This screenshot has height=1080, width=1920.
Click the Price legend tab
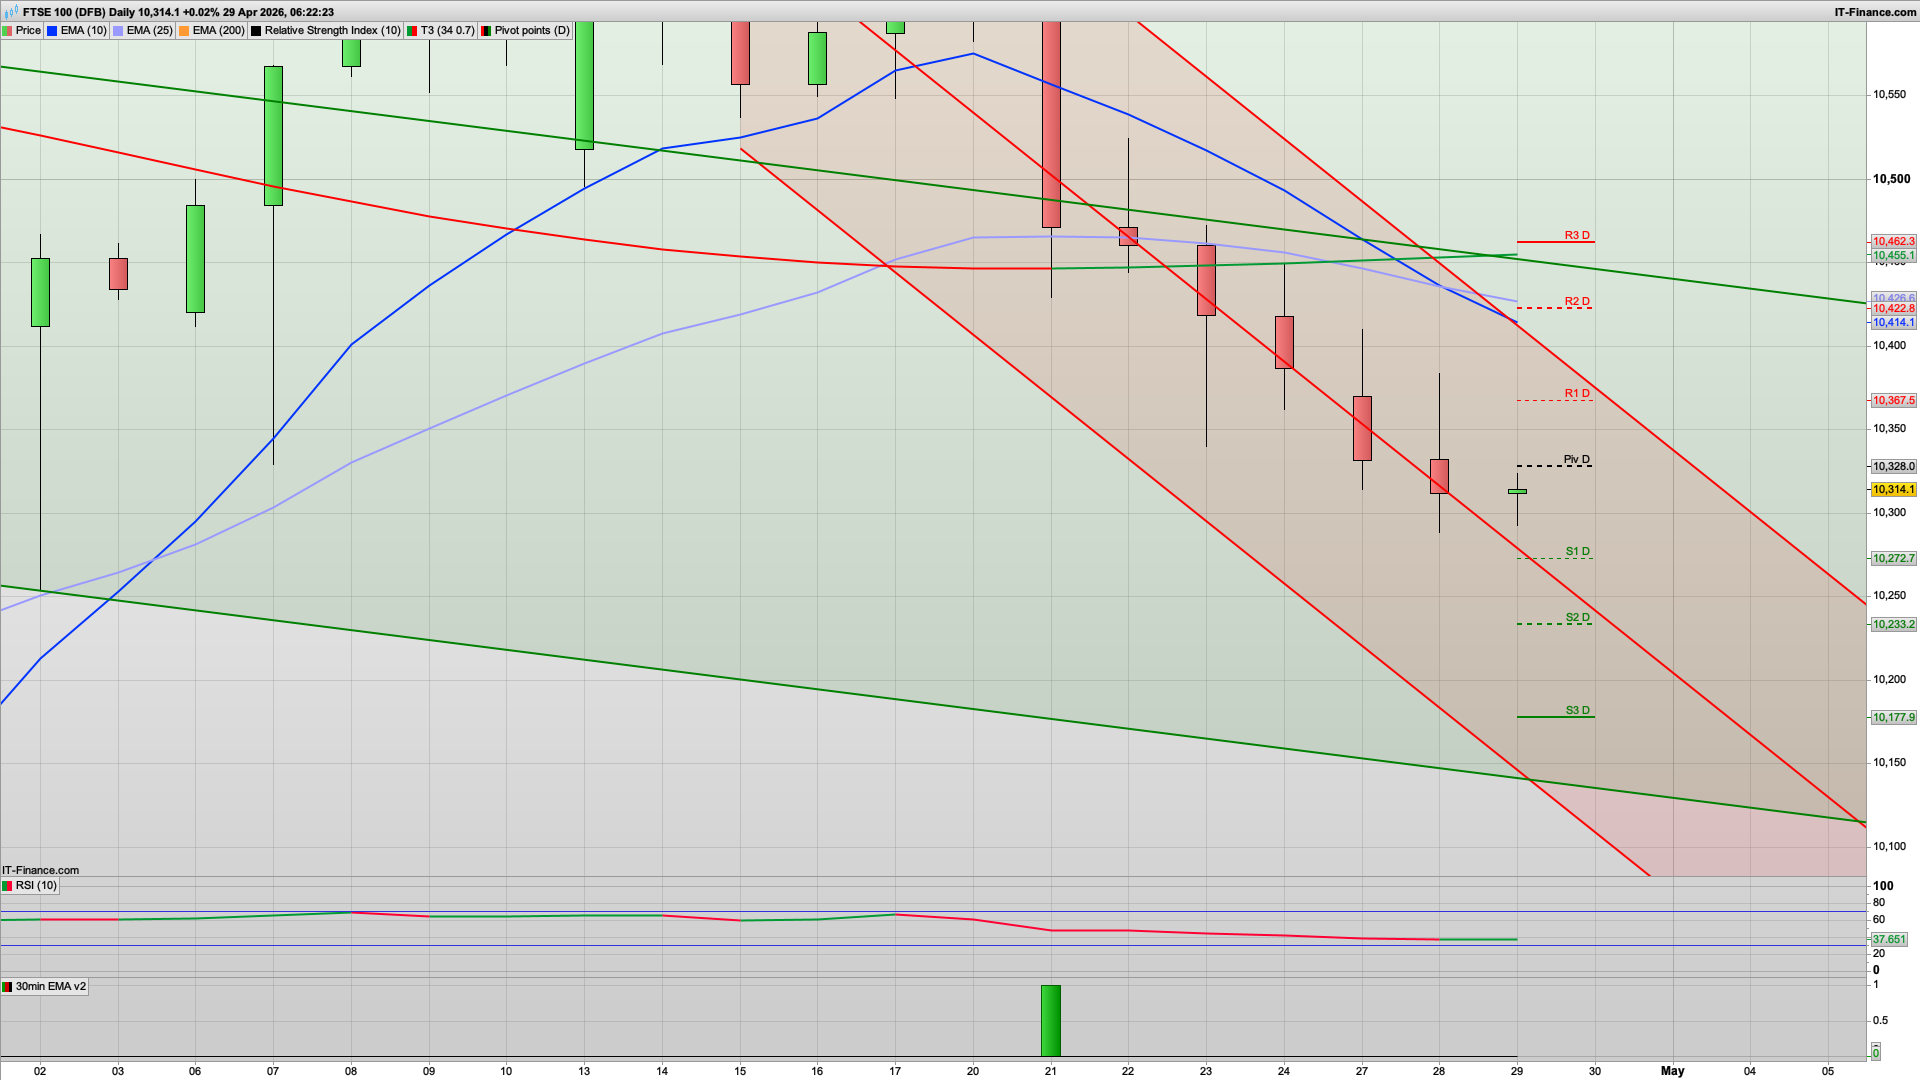(x=28, y=30)
